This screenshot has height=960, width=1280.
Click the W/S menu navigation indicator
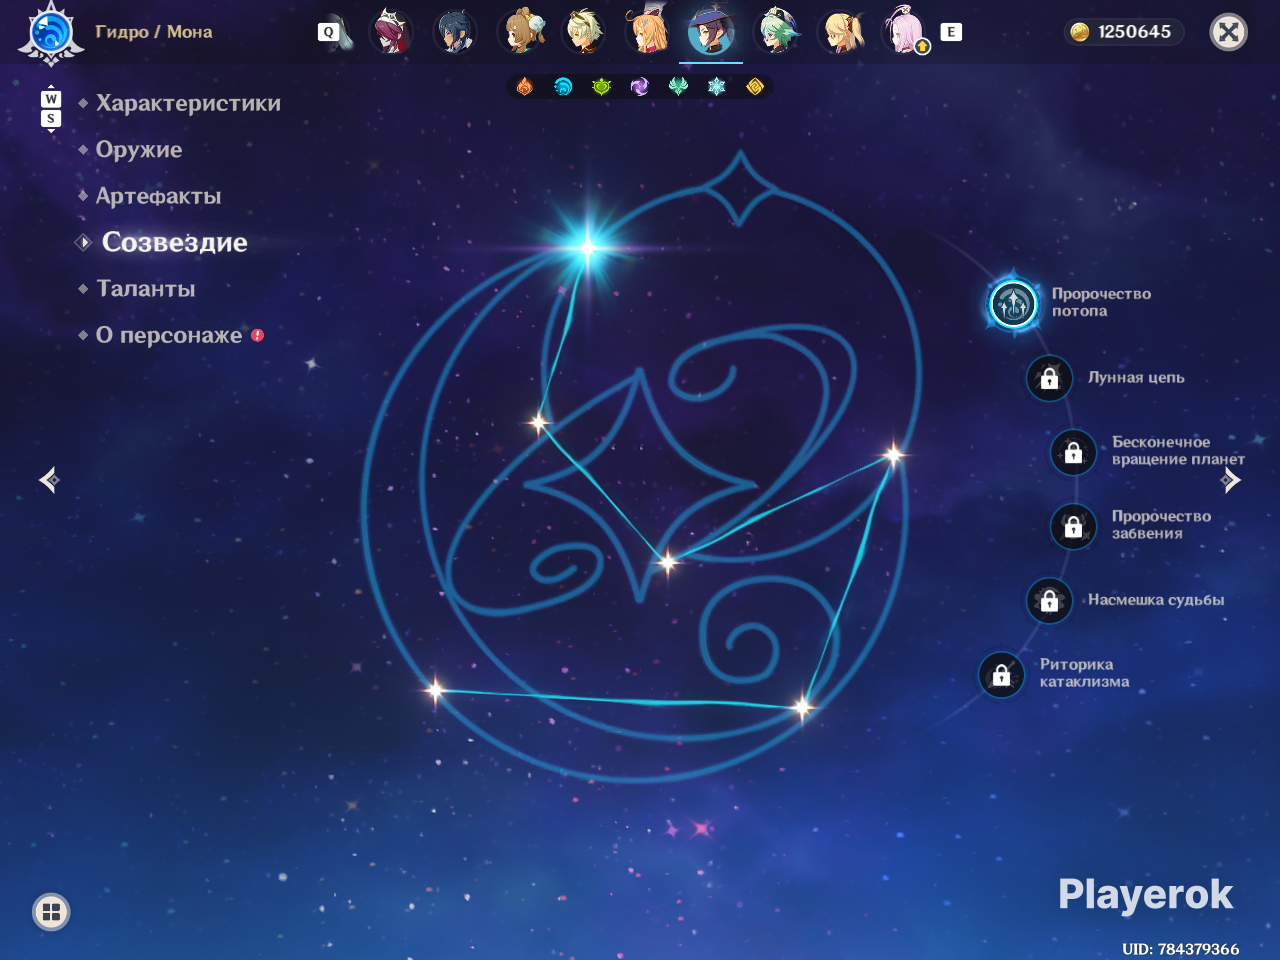[51, 109]
